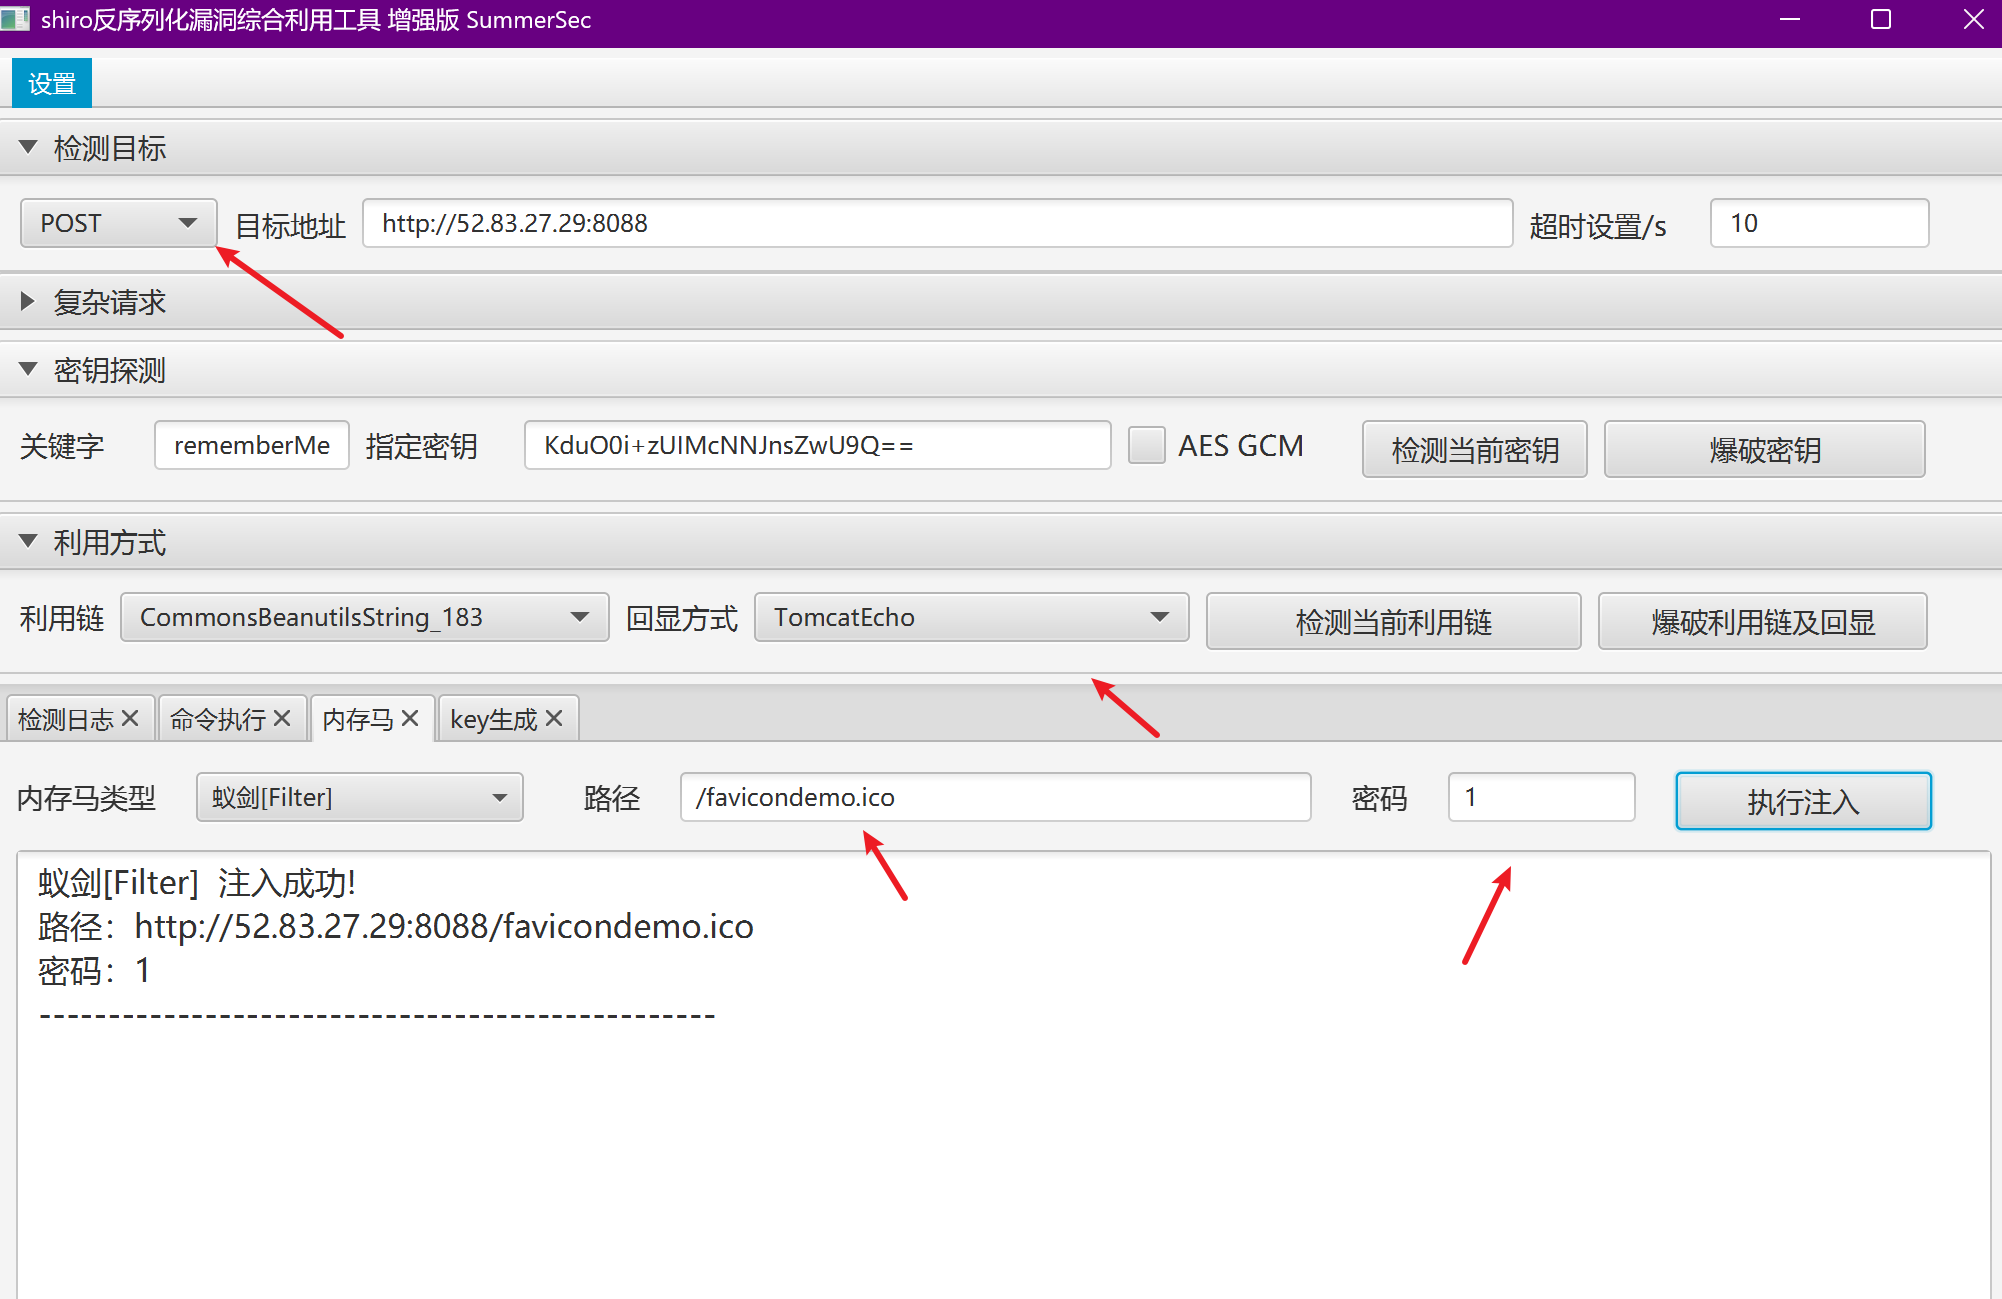Open the TomcatEcho 回显方式 dropdown
This screenshot has height=1299, width=2002.
coord(970,617)
